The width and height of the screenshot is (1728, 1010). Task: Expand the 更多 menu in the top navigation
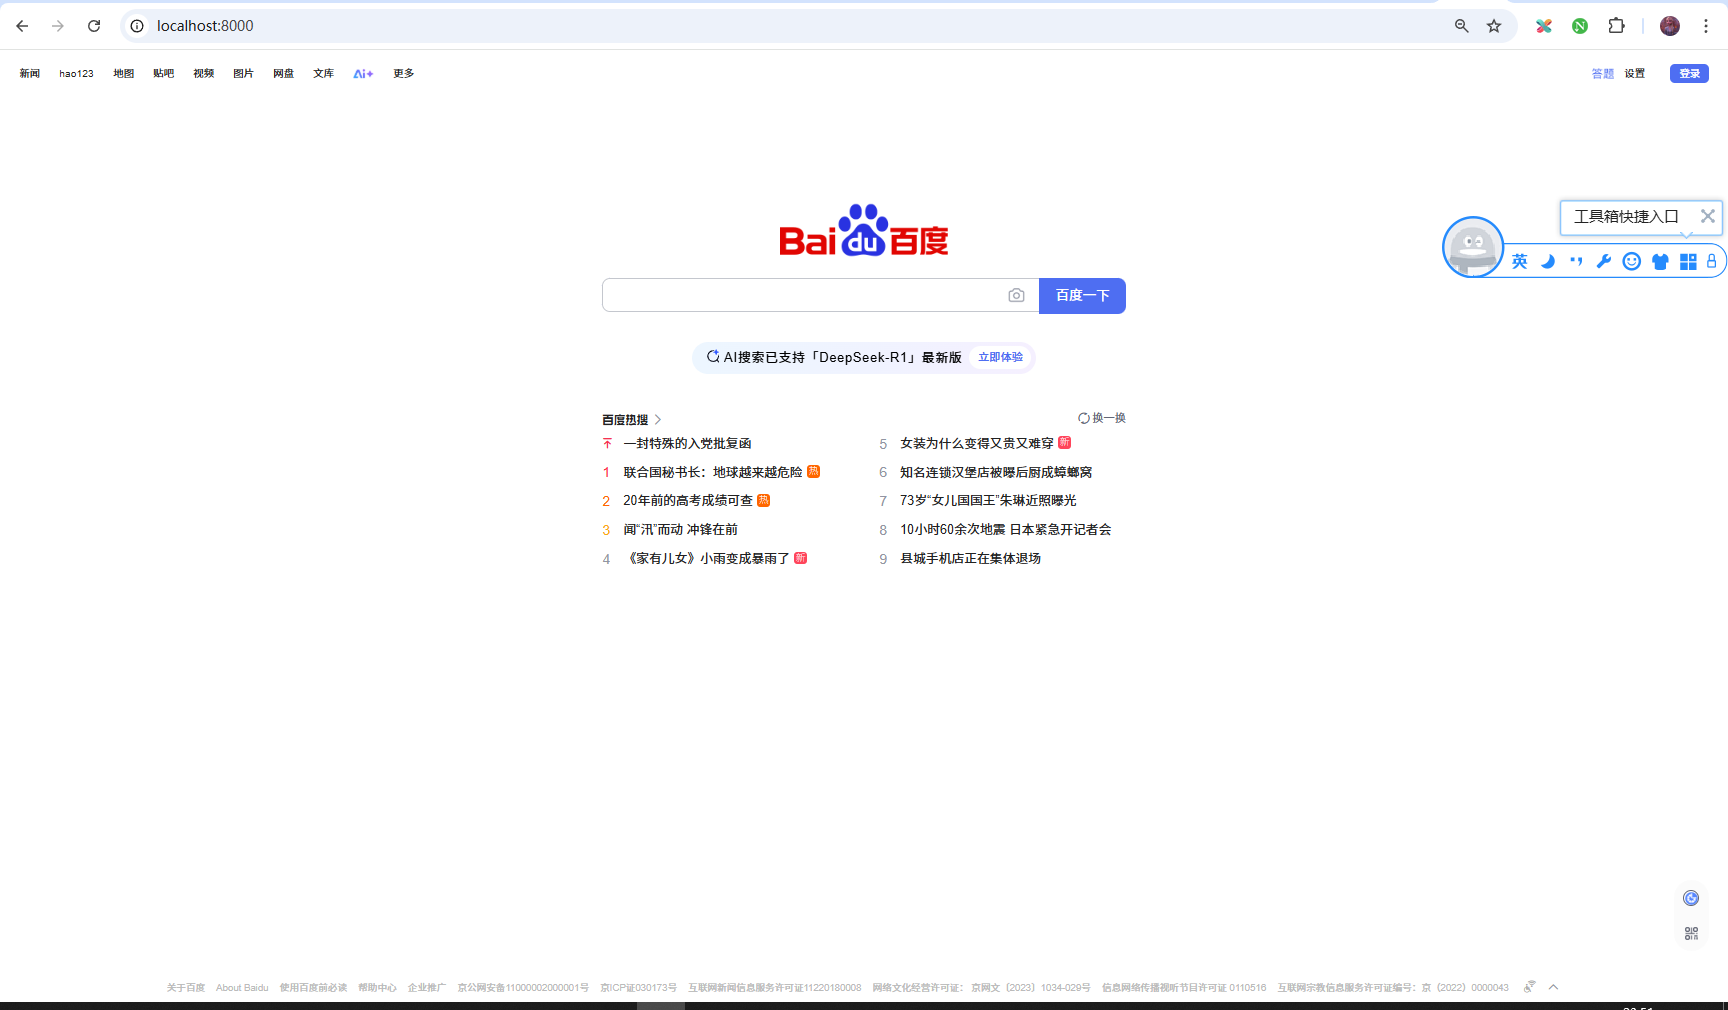click(x=404, y=74)
